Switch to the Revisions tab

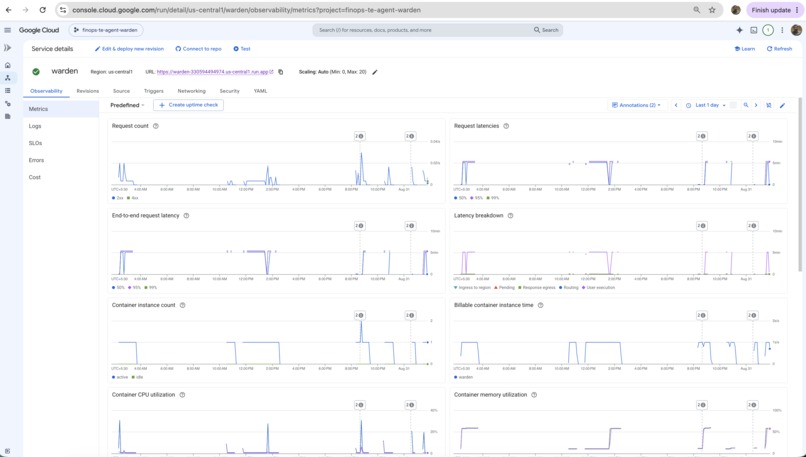(87, 91)
